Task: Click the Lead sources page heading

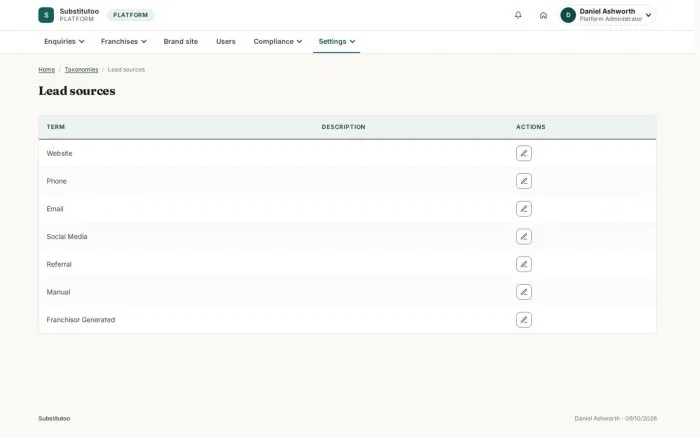Action: pos(77,91)
